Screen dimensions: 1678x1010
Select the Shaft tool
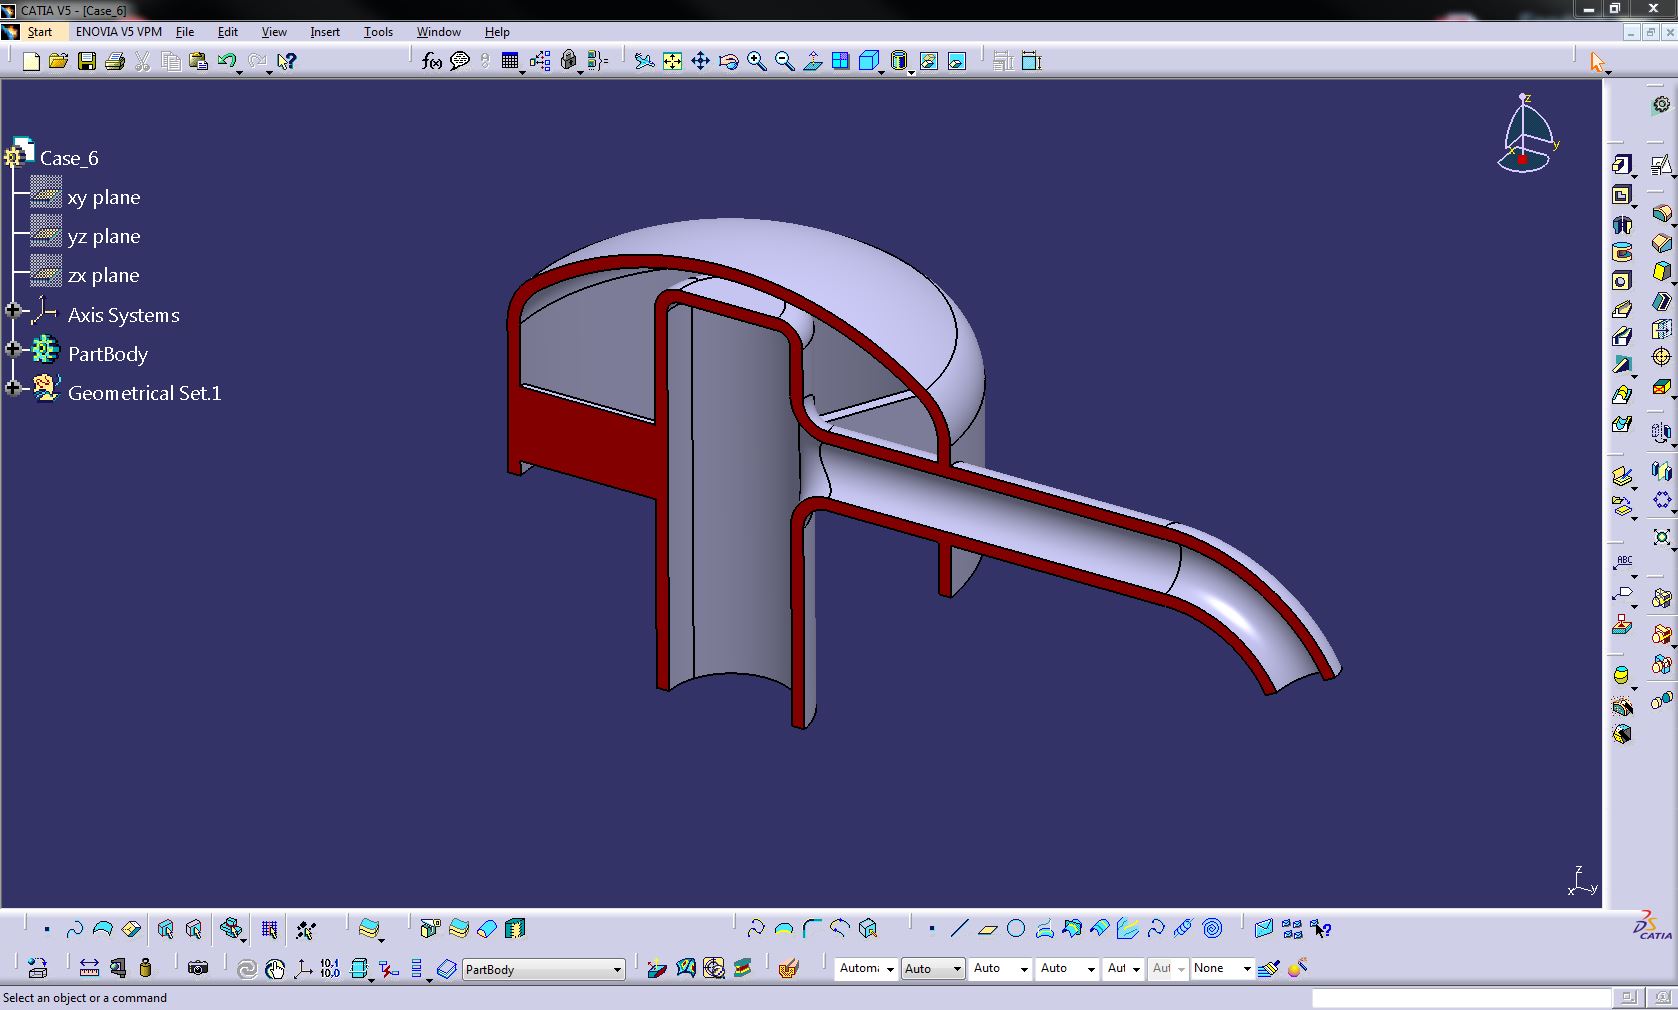pos(1622,224)
